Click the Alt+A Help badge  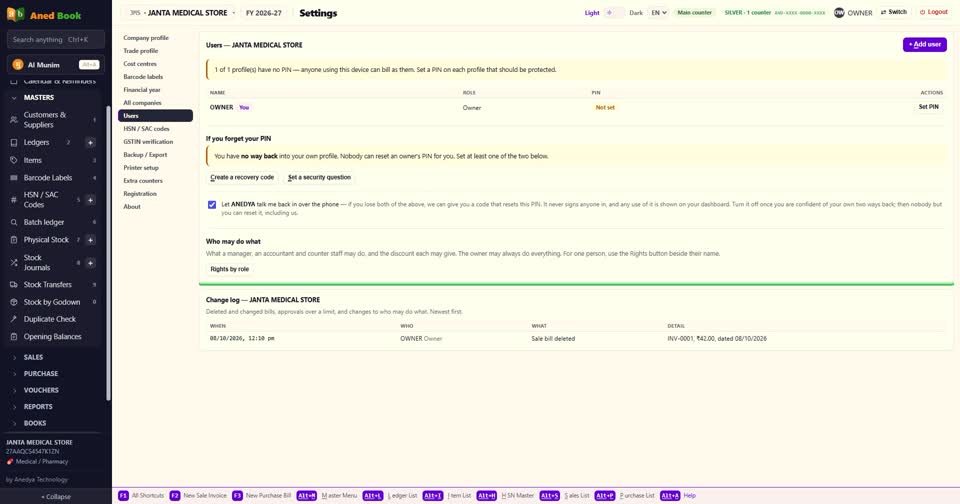point(670,495)
